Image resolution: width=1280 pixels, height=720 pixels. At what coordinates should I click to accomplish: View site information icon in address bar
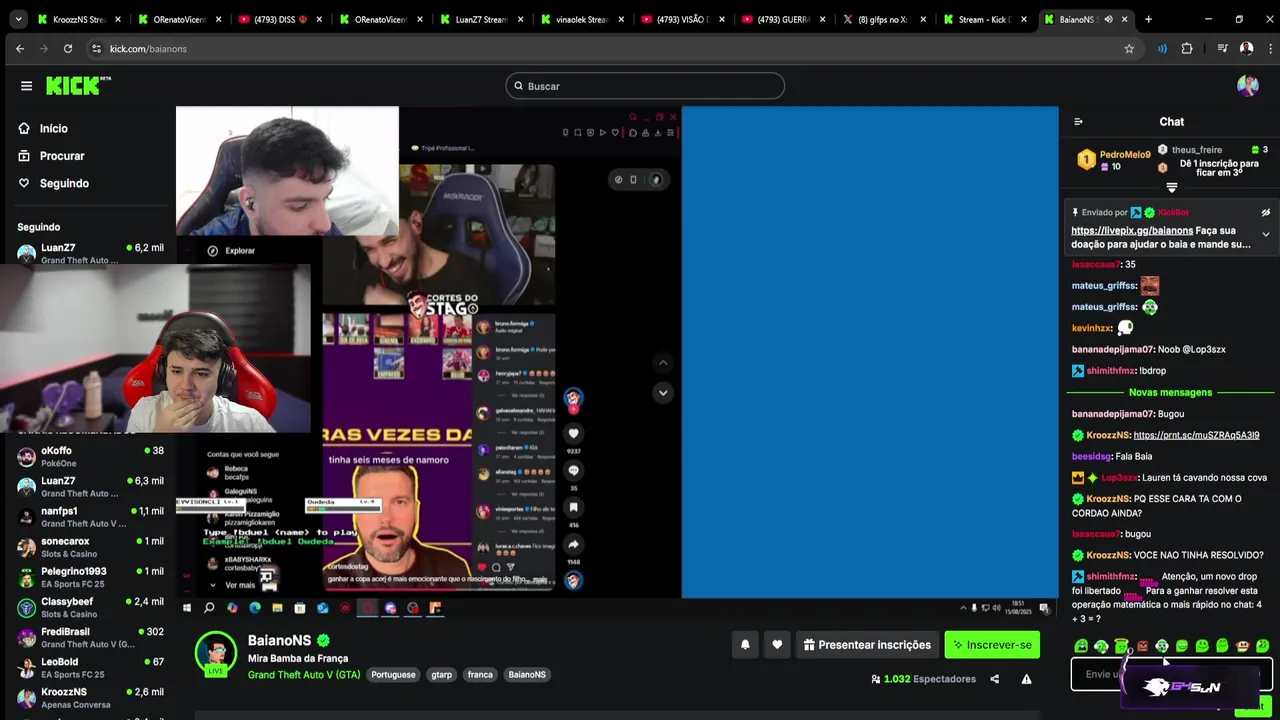click(x=97, y=48)
